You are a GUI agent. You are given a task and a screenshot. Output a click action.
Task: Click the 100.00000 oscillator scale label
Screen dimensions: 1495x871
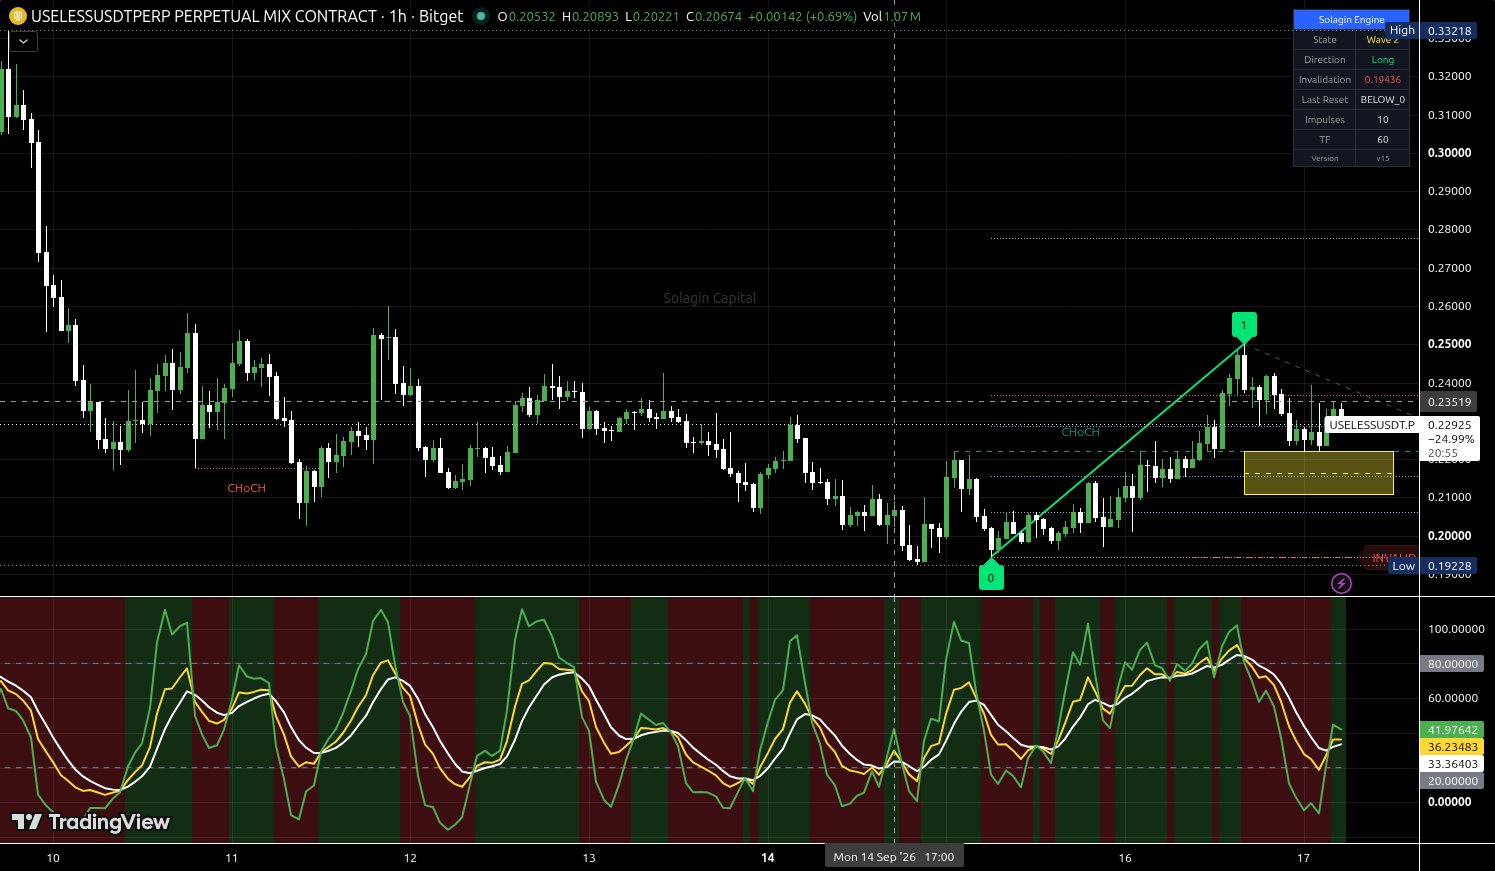point(1456,629)
